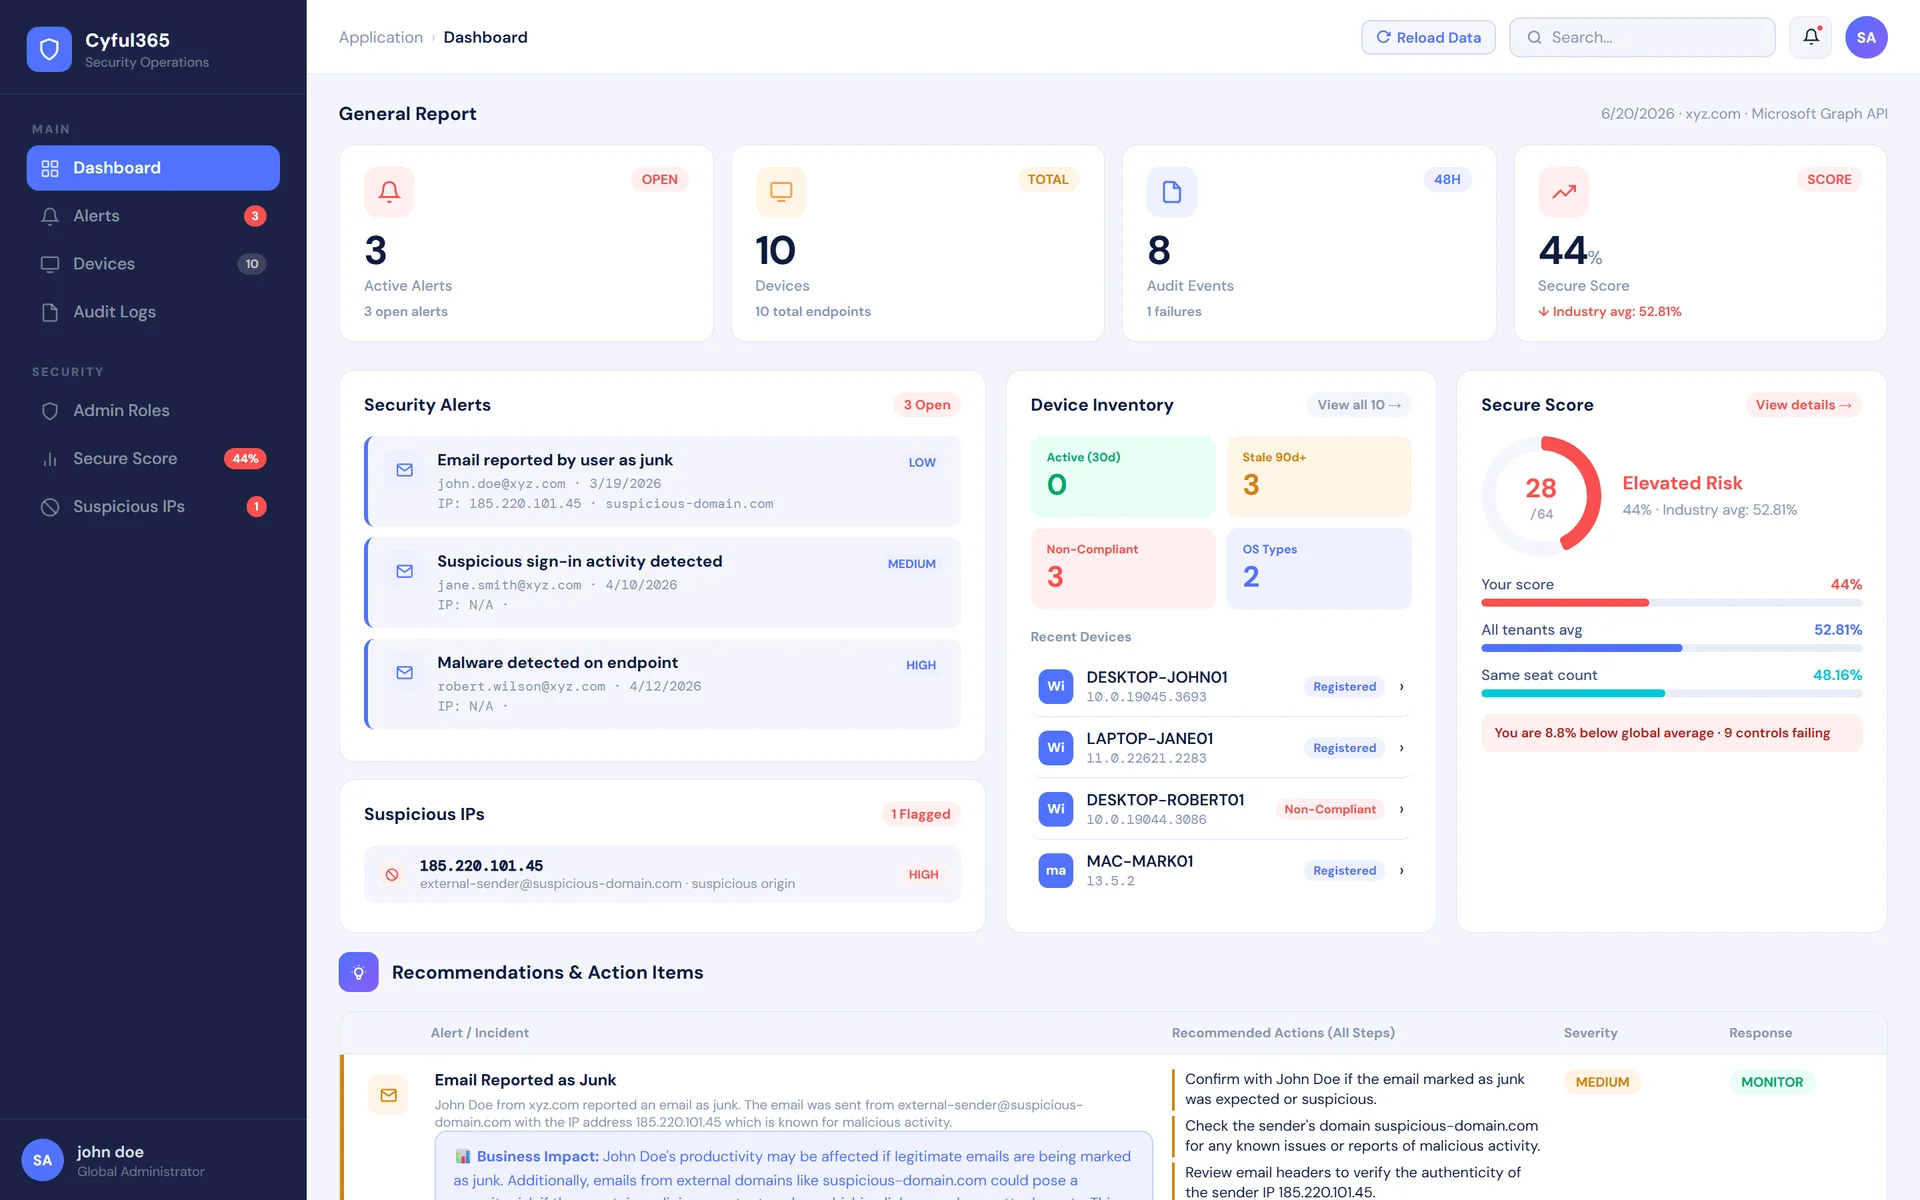This screenshot has height=1200, width=1920.
Task: Navigate to Admin Roles
Action: click(153, 410)
